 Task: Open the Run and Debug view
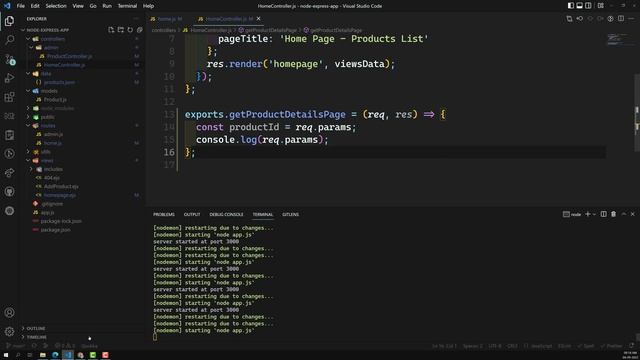point(9,78)
